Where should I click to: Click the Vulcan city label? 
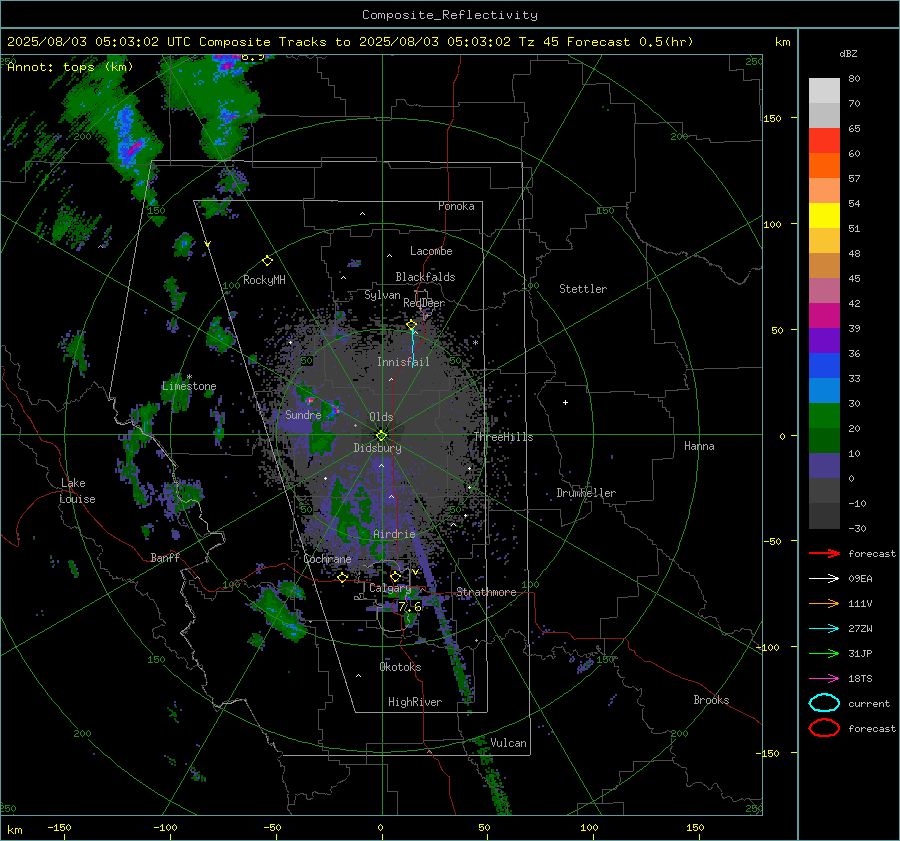(x=508, y=743)
